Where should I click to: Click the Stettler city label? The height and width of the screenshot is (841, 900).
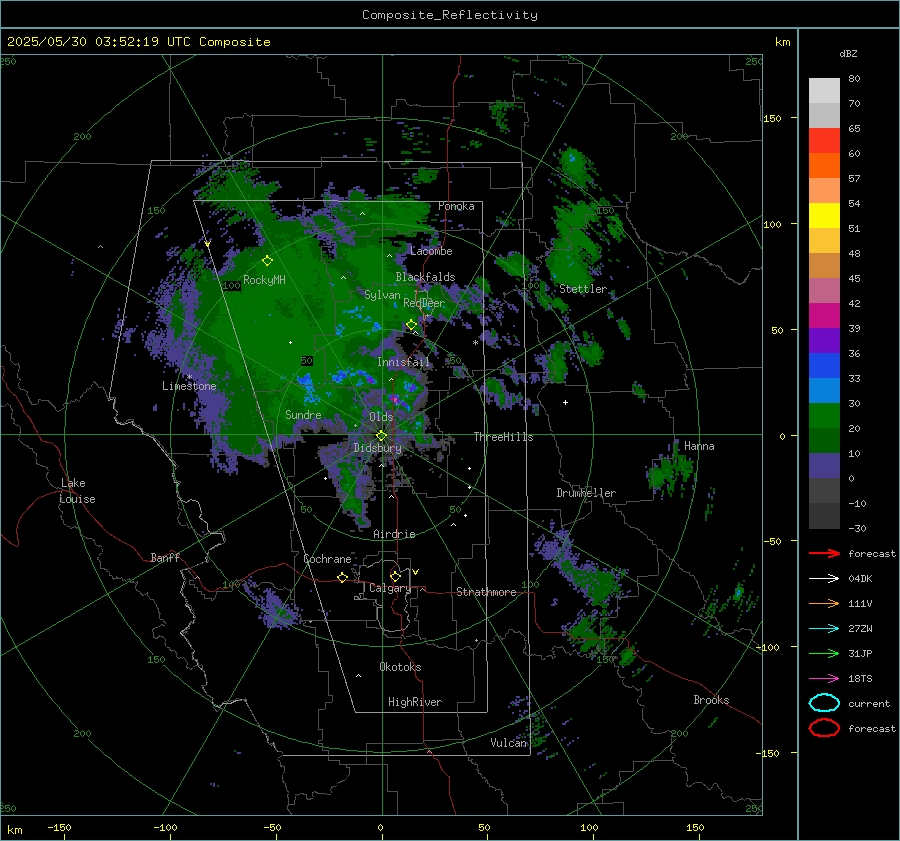[583, 289]
